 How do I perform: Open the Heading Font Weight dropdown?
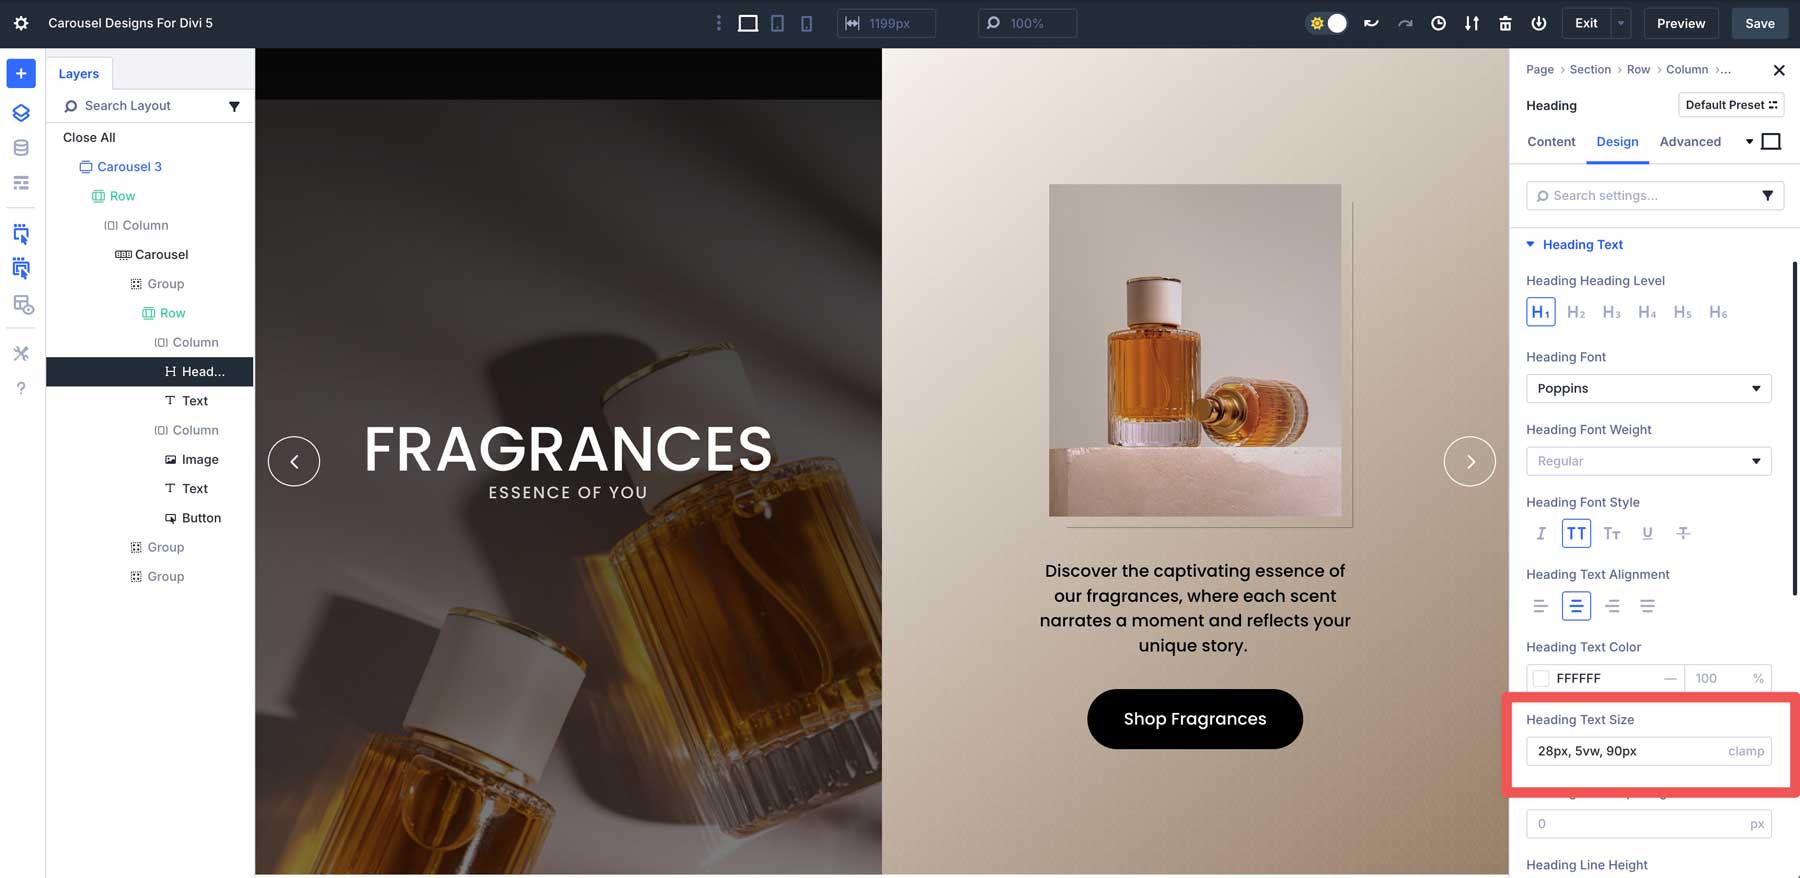click(x=1648, y=461)
